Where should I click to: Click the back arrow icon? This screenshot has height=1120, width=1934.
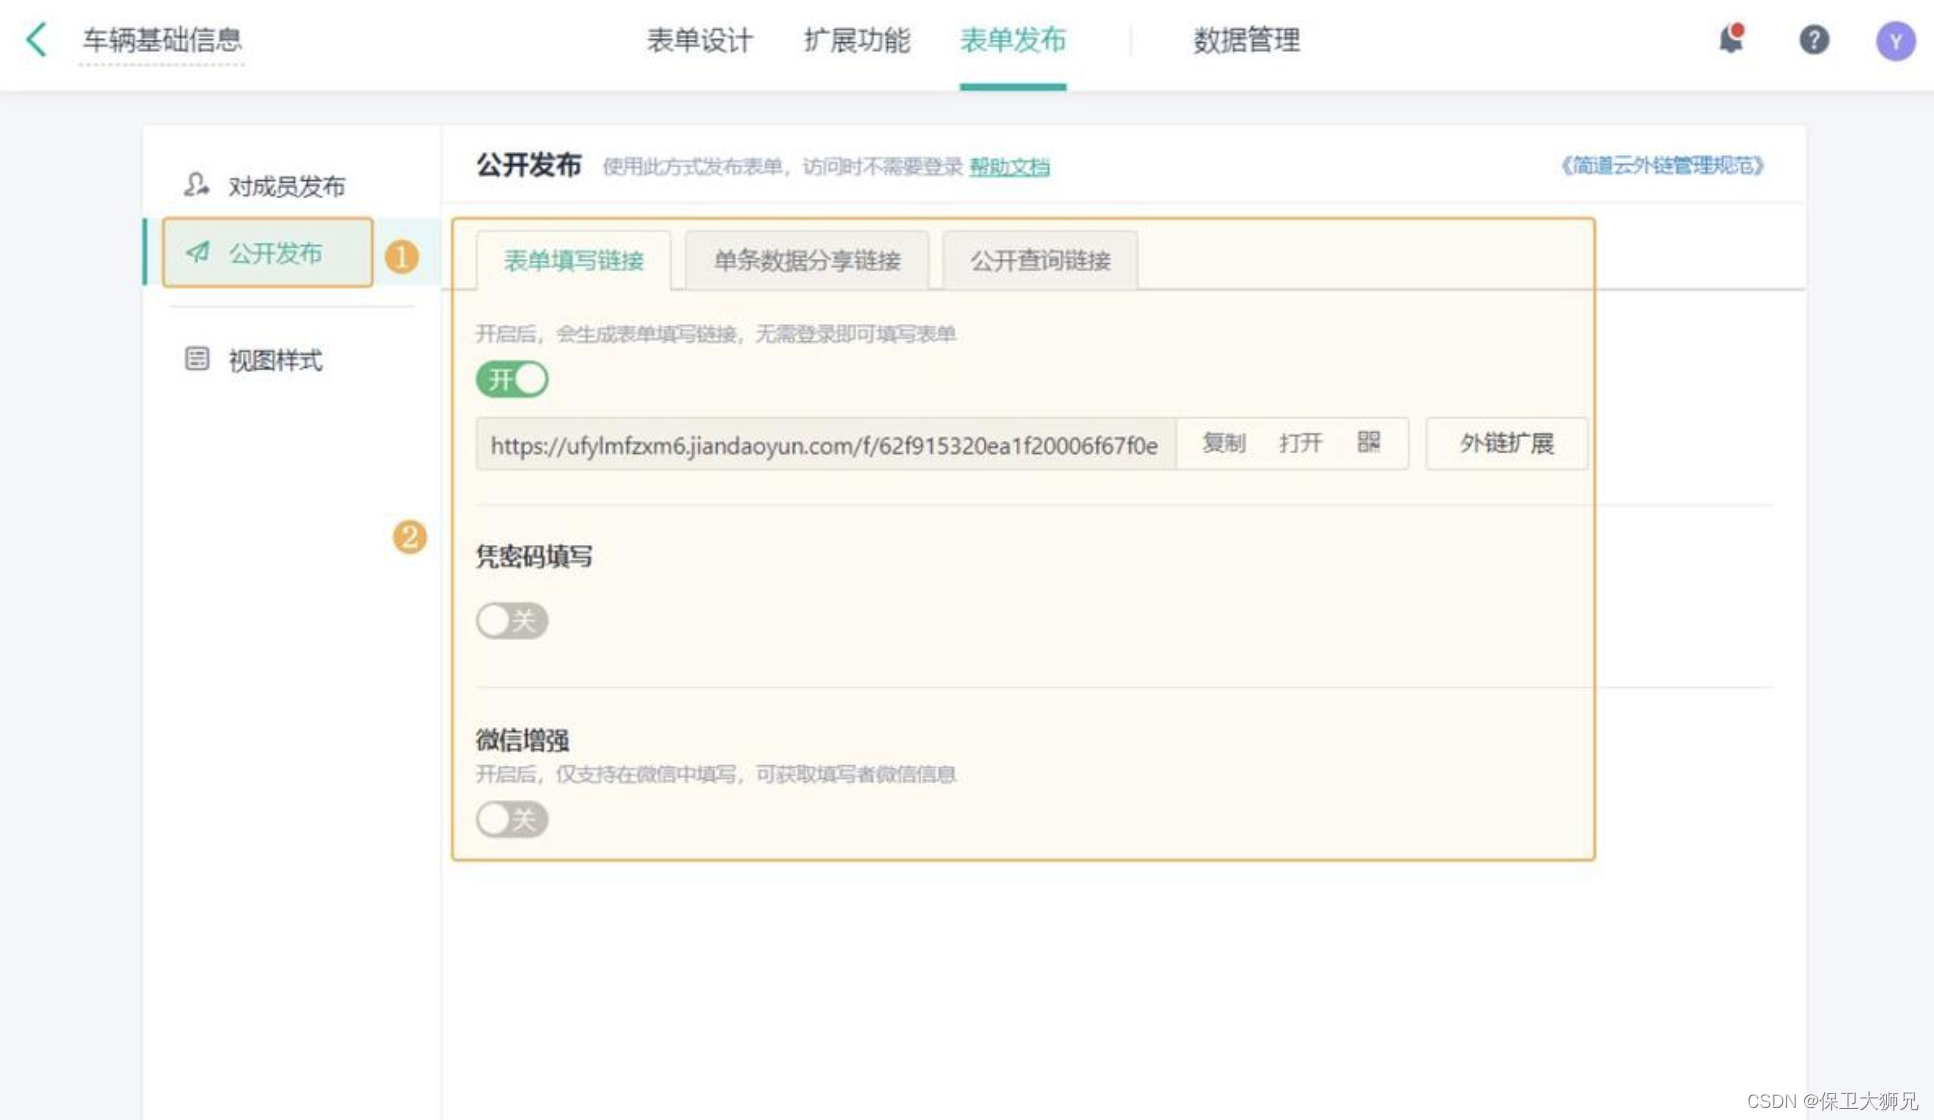coord(37,40)
